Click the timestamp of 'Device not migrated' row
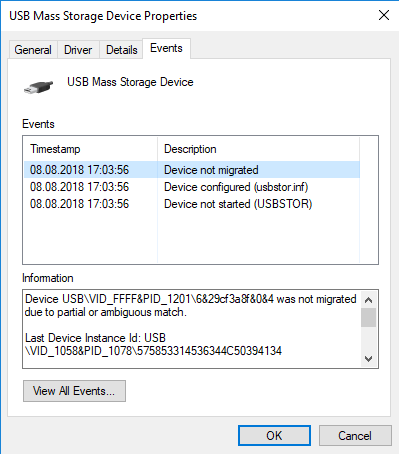 (79, 170)
